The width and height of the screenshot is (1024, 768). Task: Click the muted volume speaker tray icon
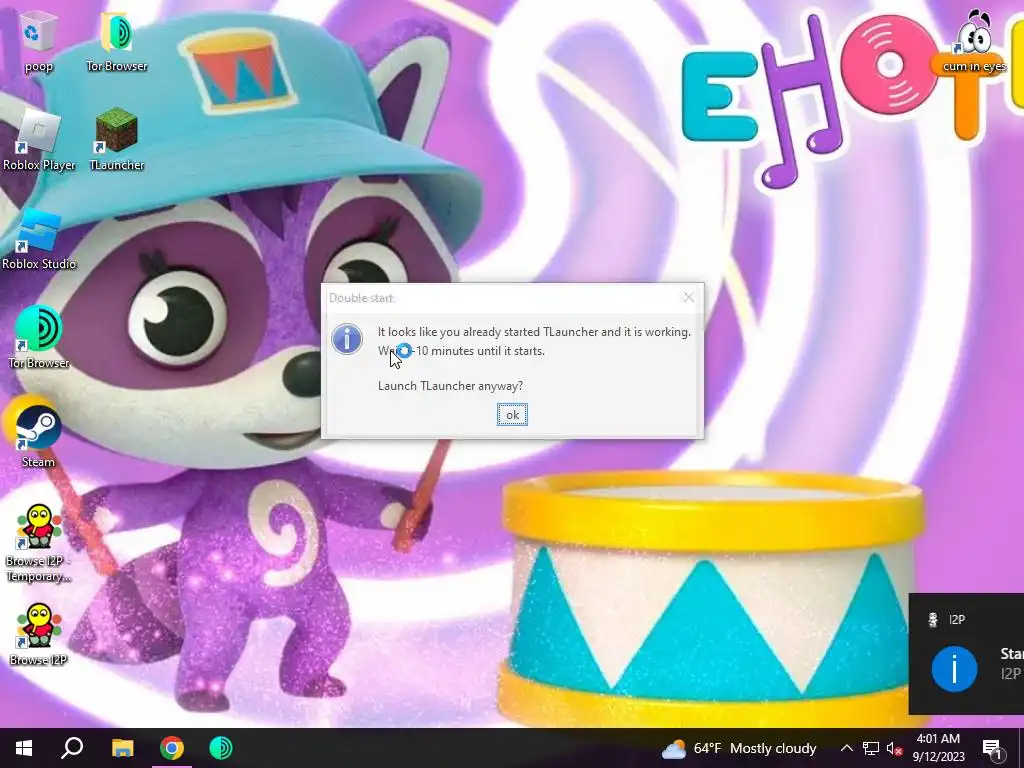click(x=895, y=748)
